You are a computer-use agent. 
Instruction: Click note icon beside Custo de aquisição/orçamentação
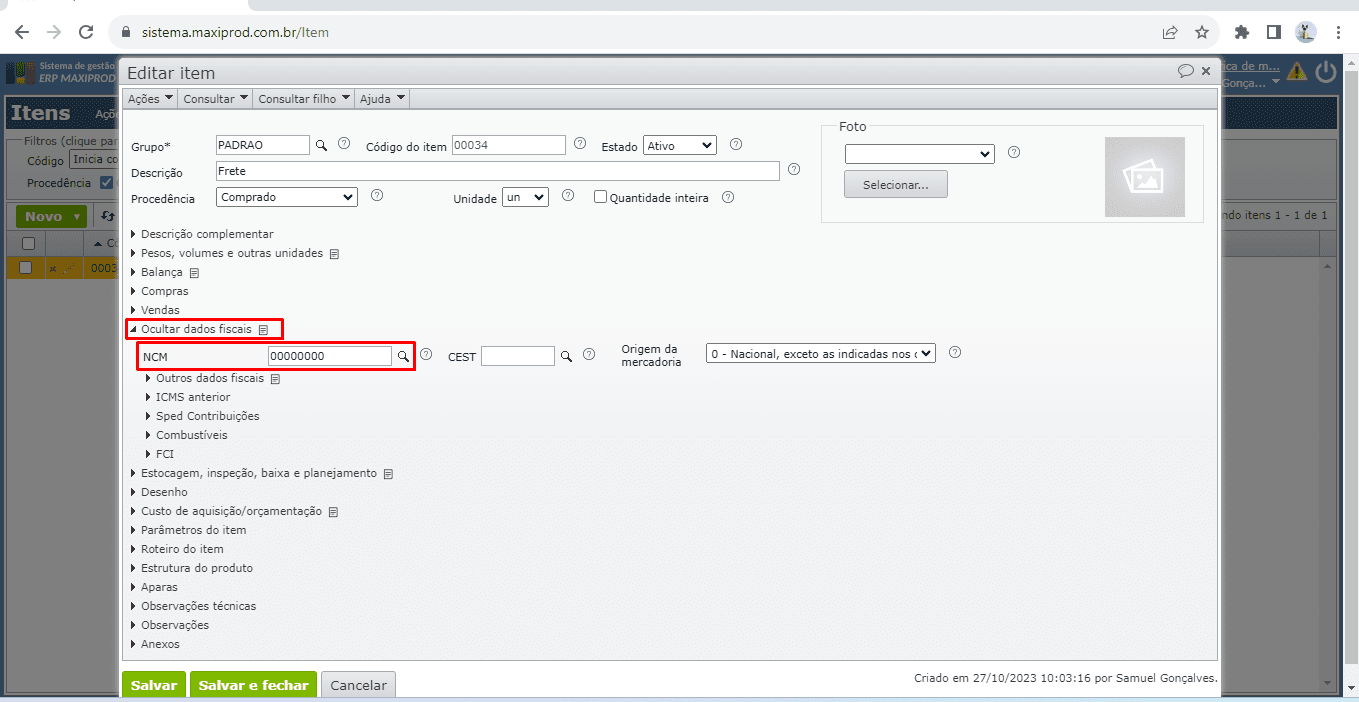click(x=334, y=512)
